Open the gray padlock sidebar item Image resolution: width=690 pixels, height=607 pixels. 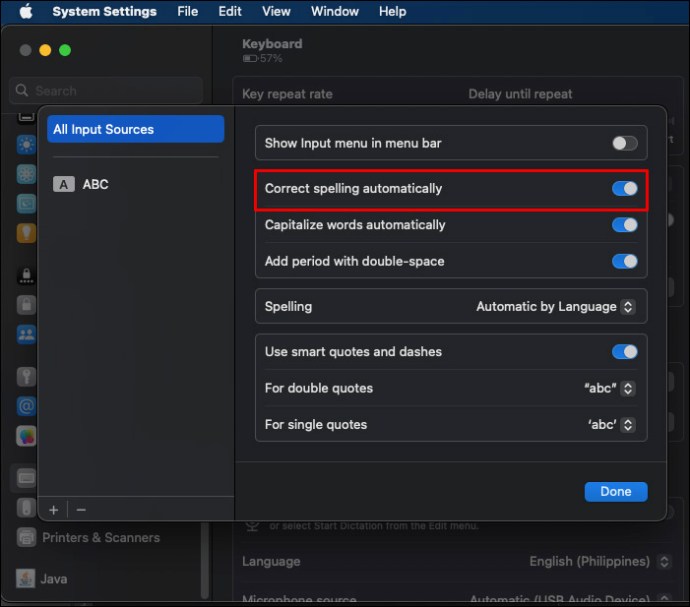pyautogui.click(x=26, y=305)
